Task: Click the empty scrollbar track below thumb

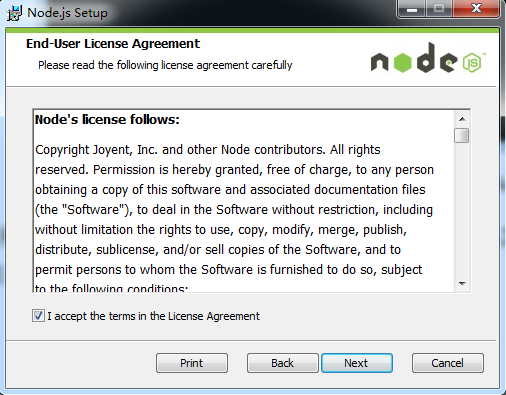Action: (x=462, y=210)
